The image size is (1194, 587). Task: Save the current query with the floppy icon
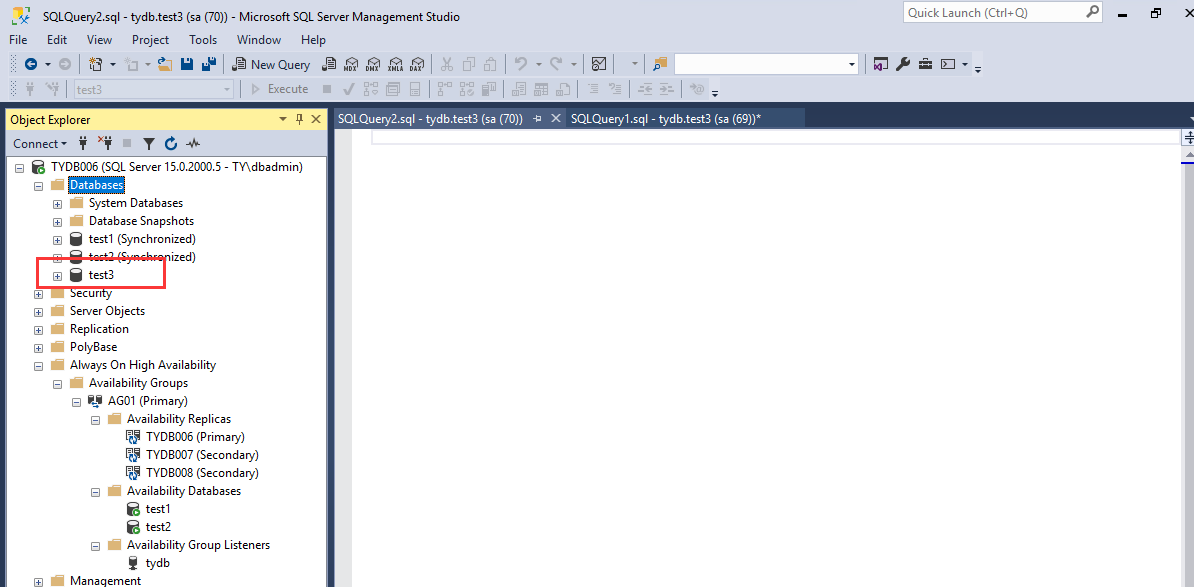(187, 65)
